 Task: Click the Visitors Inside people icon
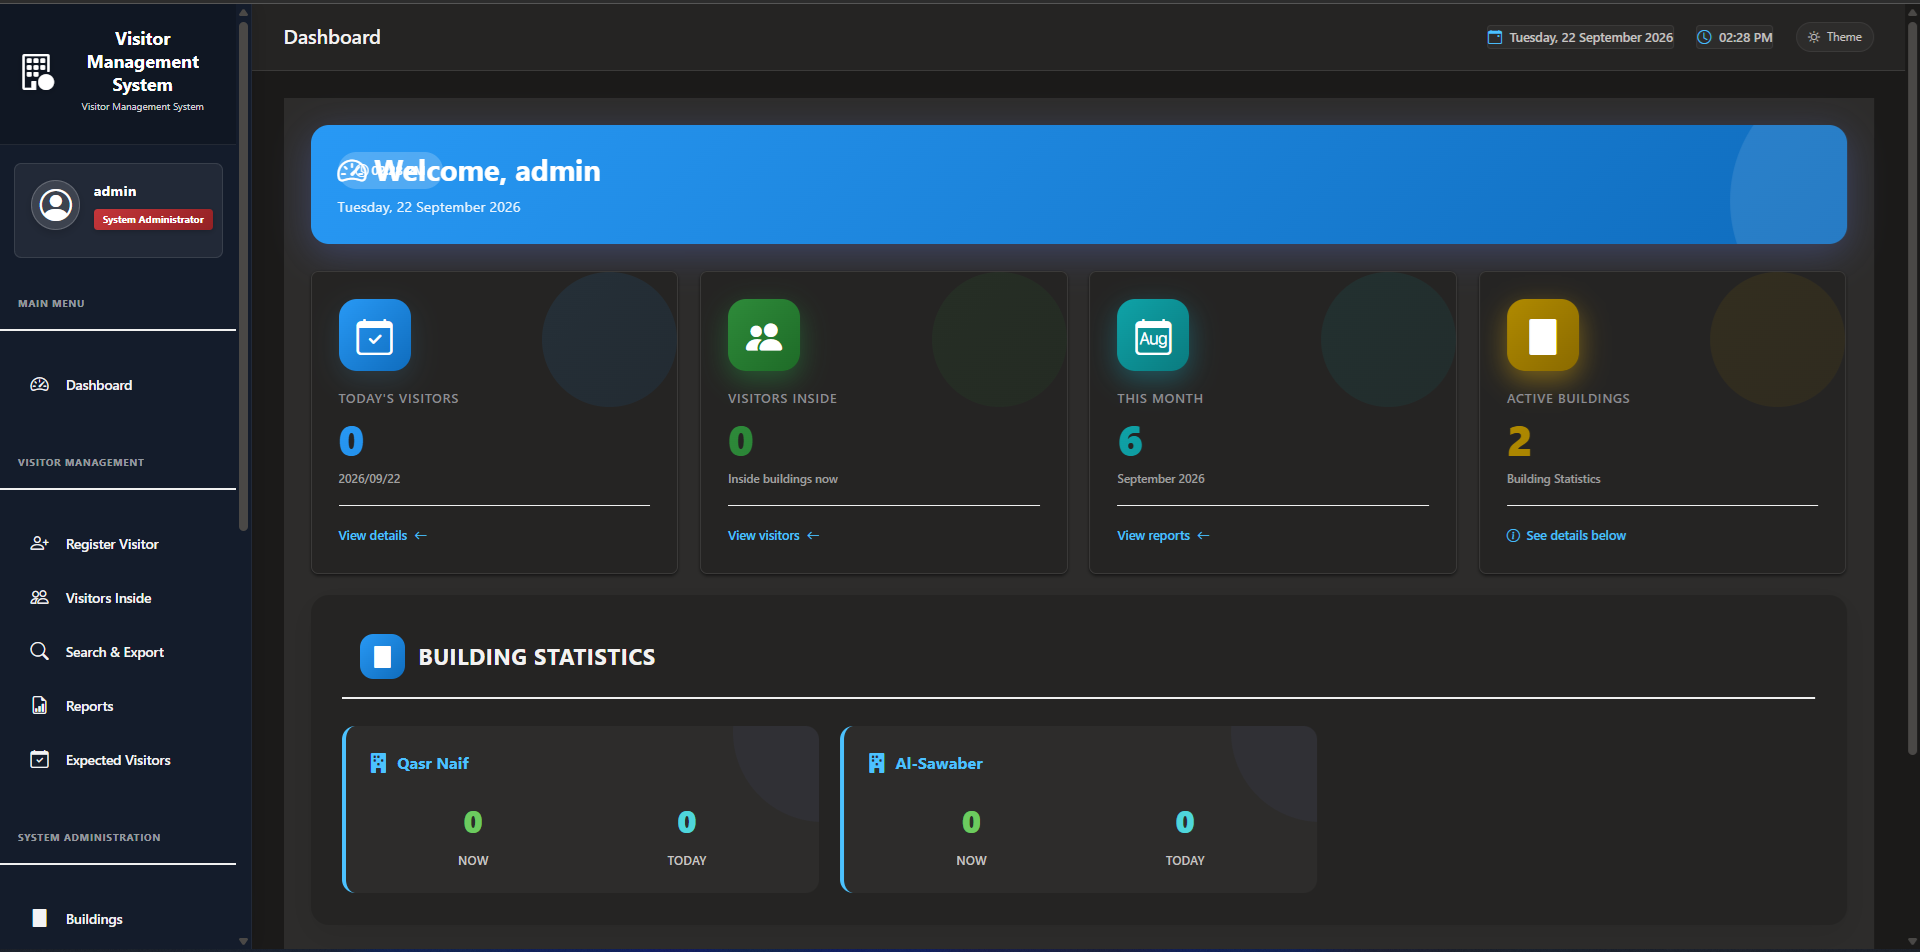40,598
